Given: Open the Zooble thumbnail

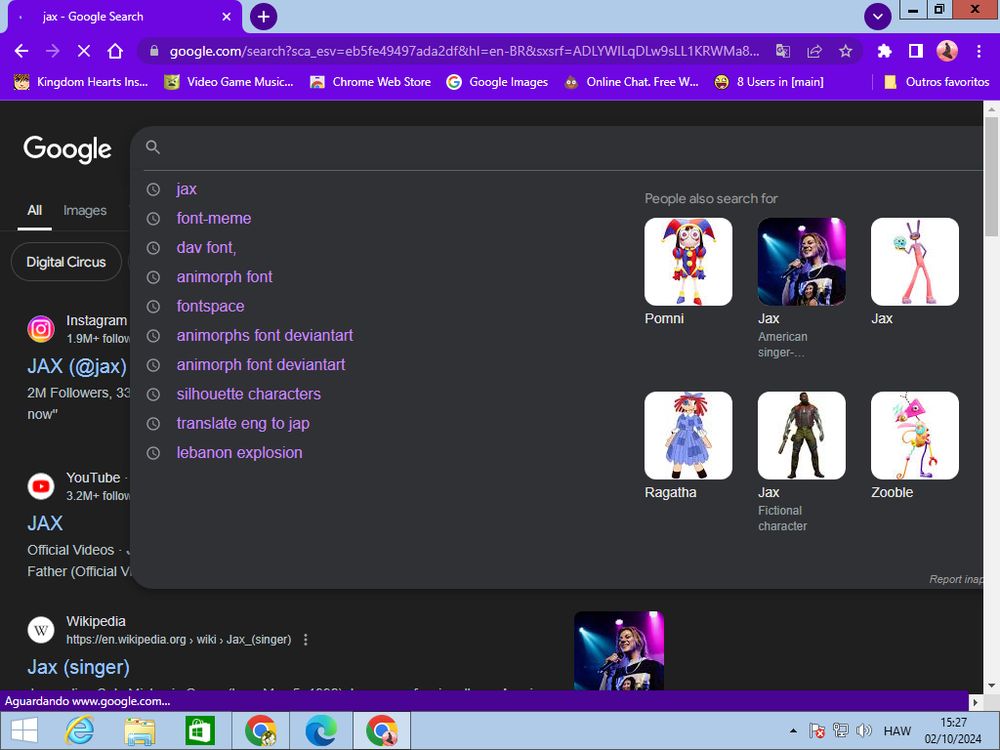Looking at the screenshot, I should [915, 435].
